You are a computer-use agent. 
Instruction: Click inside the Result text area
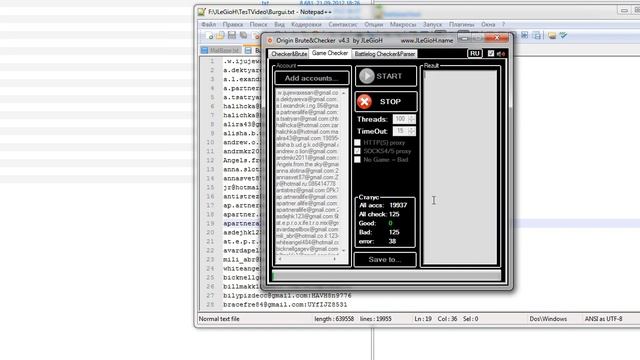[460, 167]
